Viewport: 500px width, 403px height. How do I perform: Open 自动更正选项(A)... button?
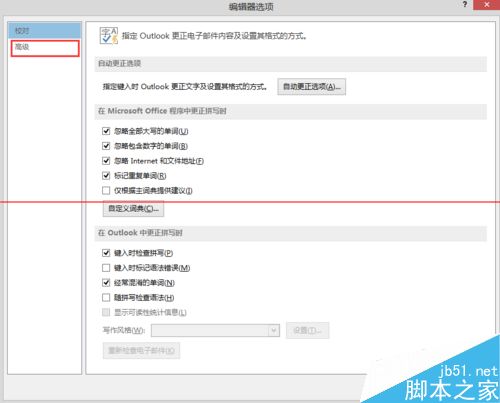(x=312, y=87)
